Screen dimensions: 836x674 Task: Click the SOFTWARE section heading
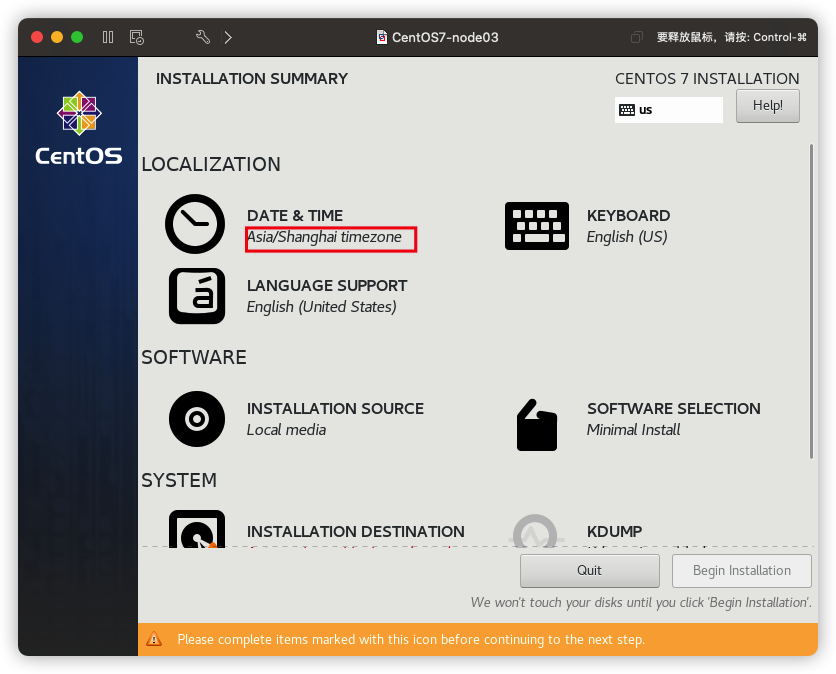(x=194, y=357)
